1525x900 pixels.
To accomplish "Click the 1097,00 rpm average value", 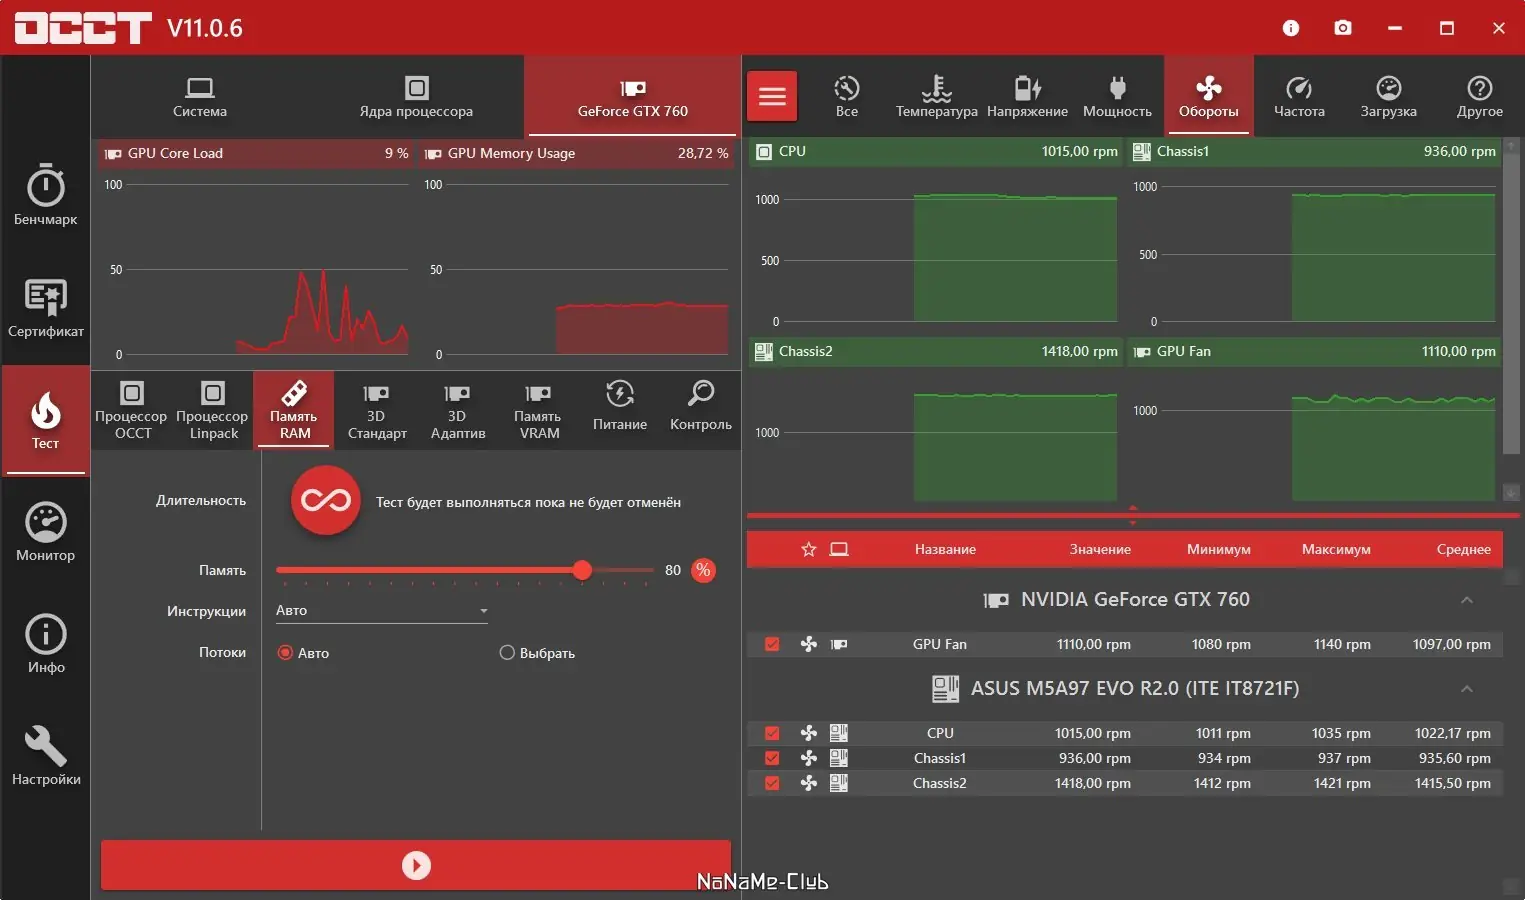I will pyautogui.click(x=1451, y=644).
